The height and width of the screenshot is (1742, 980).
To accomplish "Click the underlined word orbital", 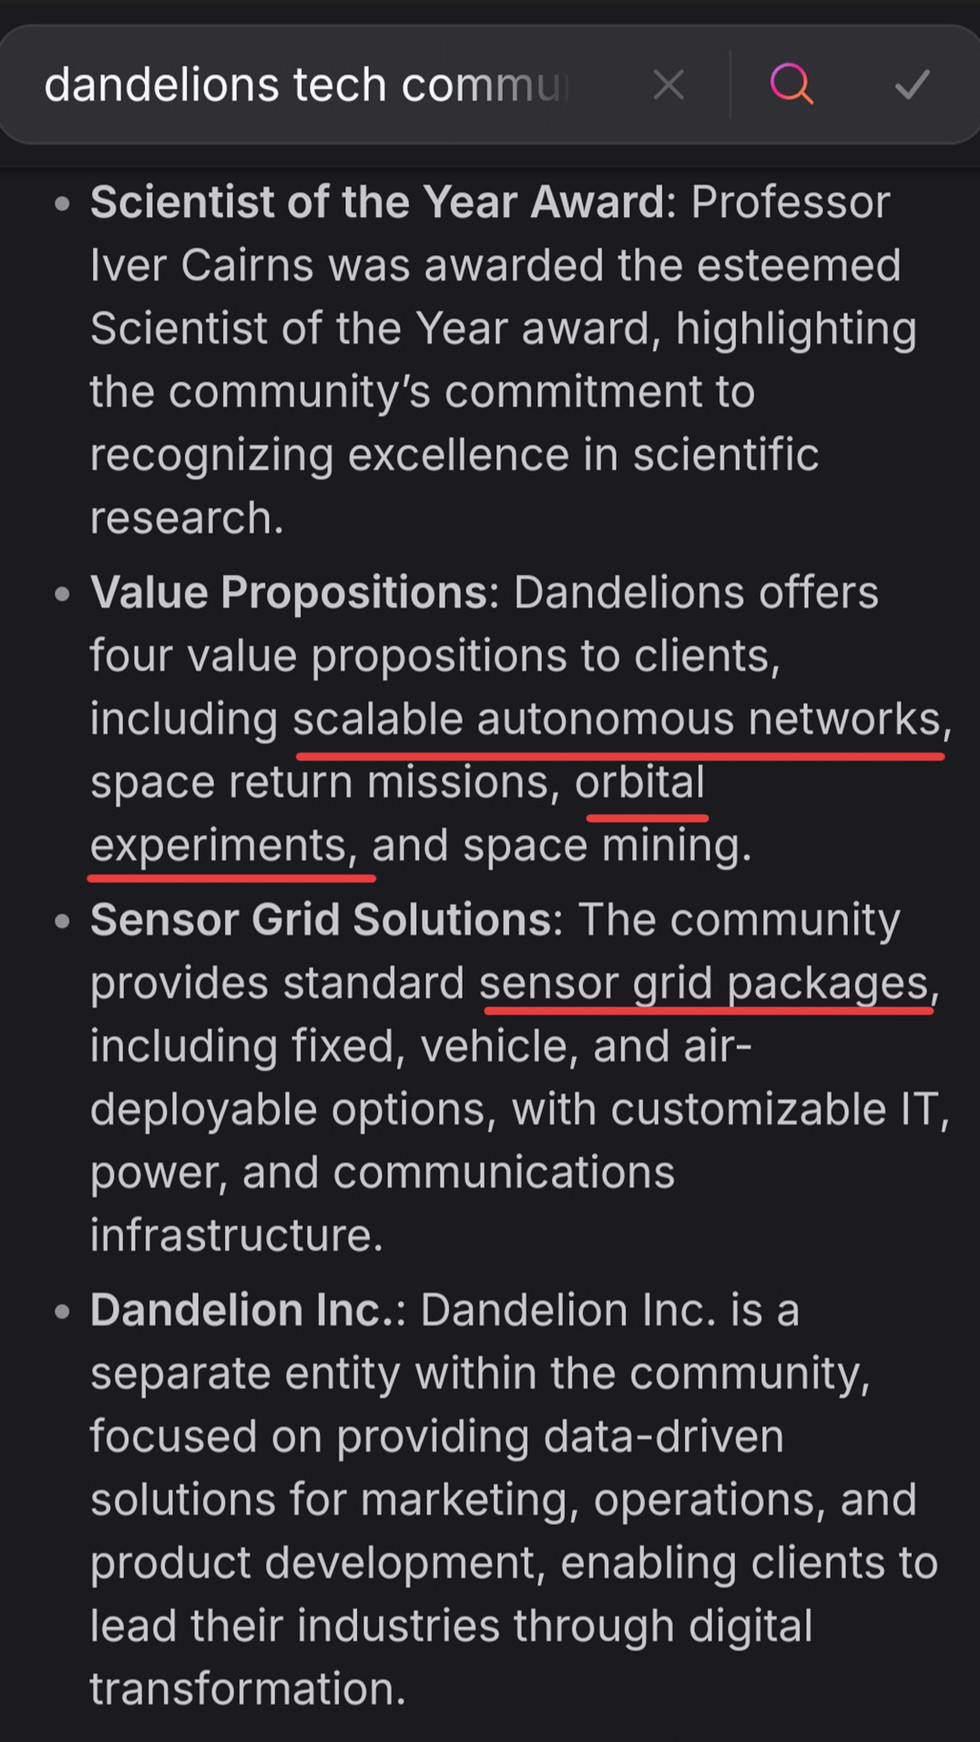I will 640,783.
